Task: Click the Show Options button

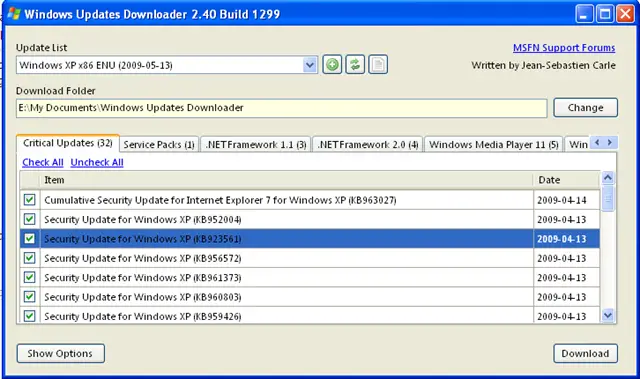Action: click(60, 353)
